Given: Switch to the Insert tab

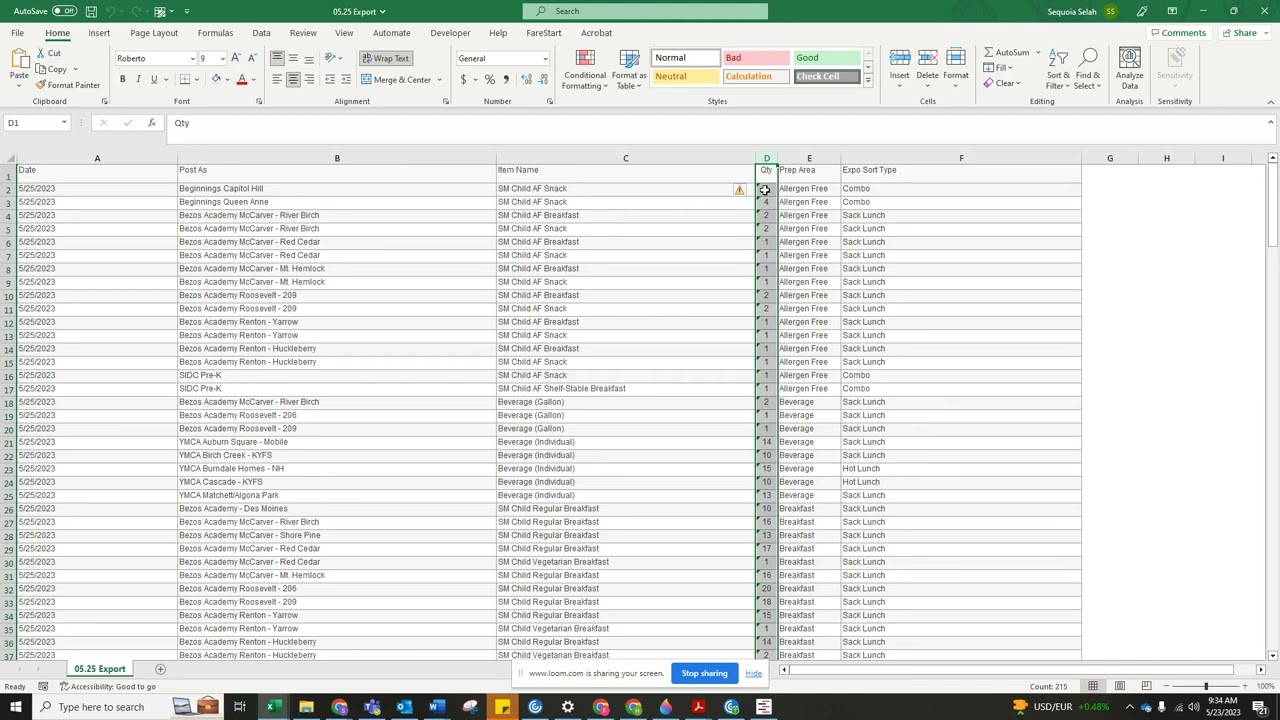Looking at the screenshot, I should (99, 33).
